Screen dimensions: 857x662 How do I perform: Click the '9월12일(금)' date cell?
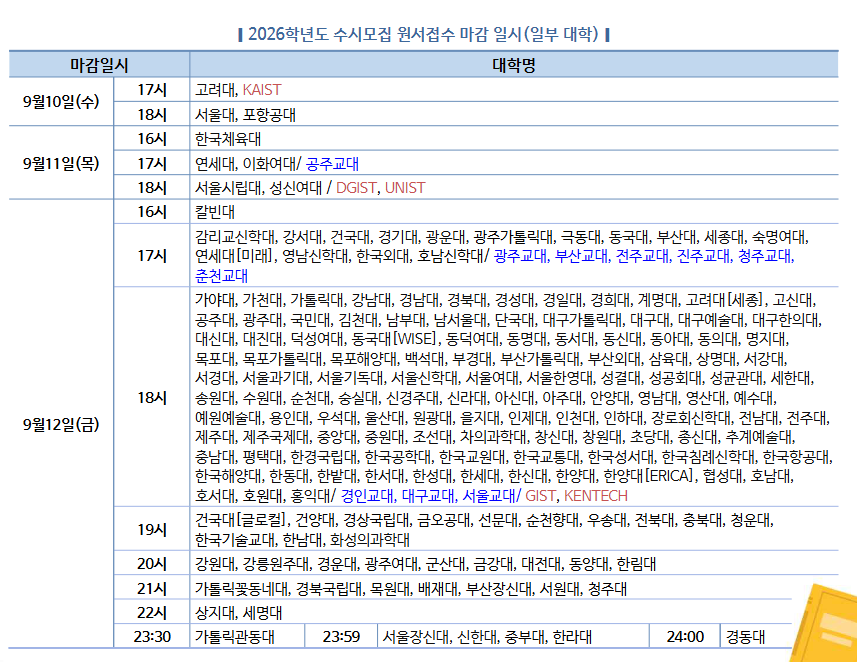[x=61, y=424]
